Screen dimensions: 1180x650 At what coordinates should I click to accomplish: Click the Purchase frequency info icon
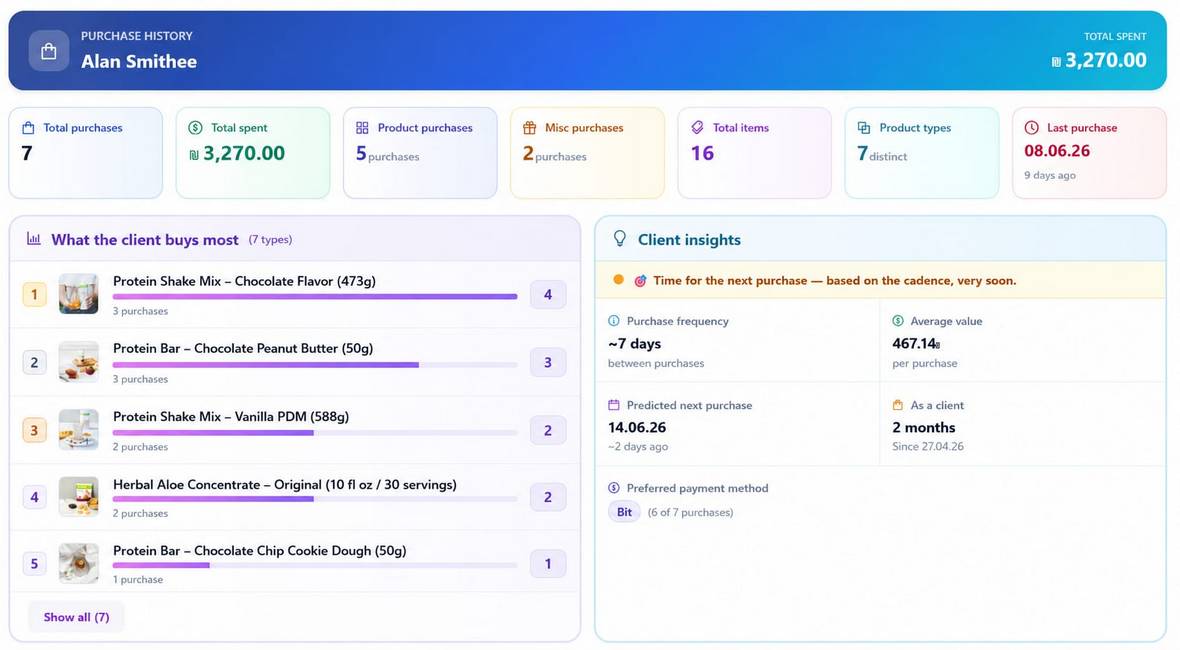[x=614, y=320]
